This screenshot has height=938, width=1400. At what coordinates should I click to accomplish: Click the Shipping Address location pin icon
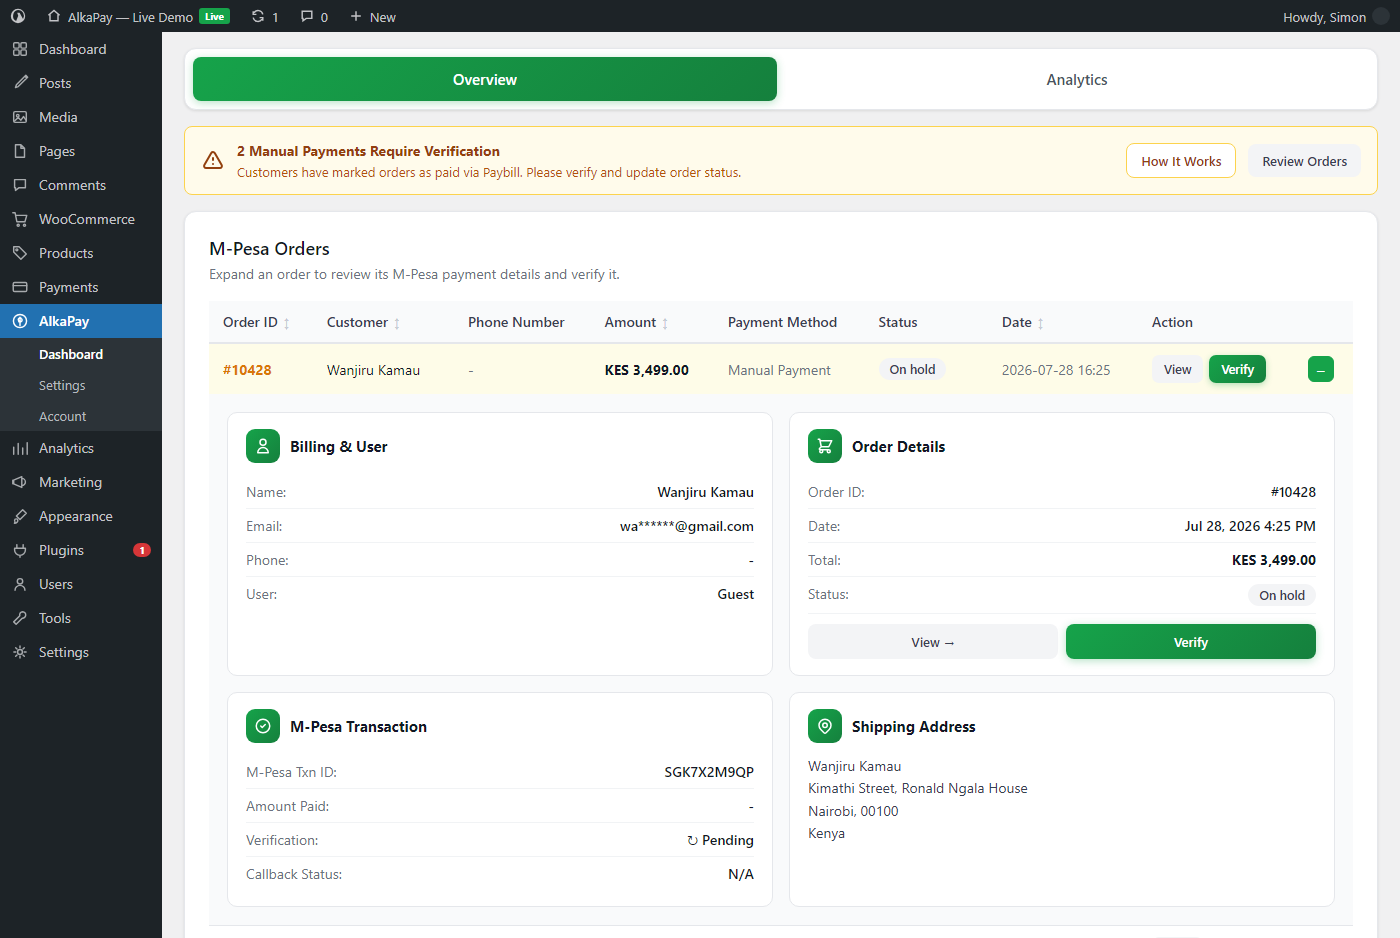(x=825, y=726)
